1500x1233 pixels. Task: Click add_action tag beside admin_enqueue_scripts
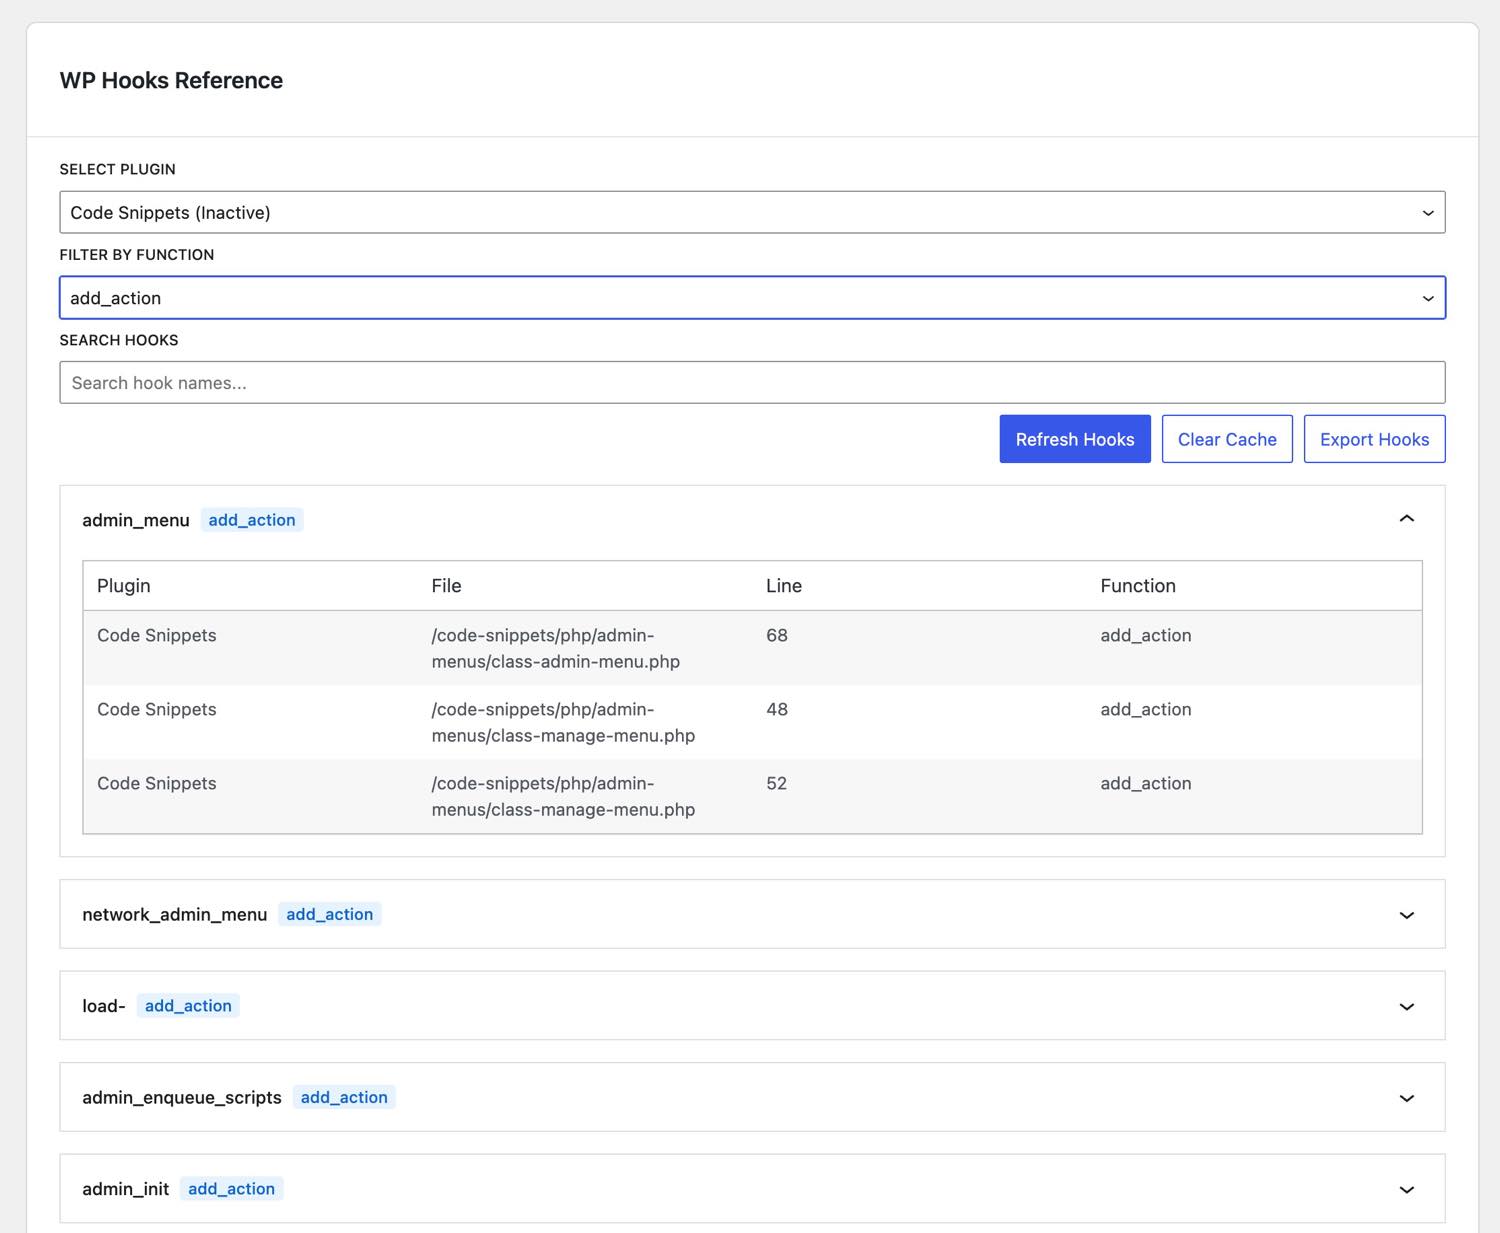[344, 1097]
